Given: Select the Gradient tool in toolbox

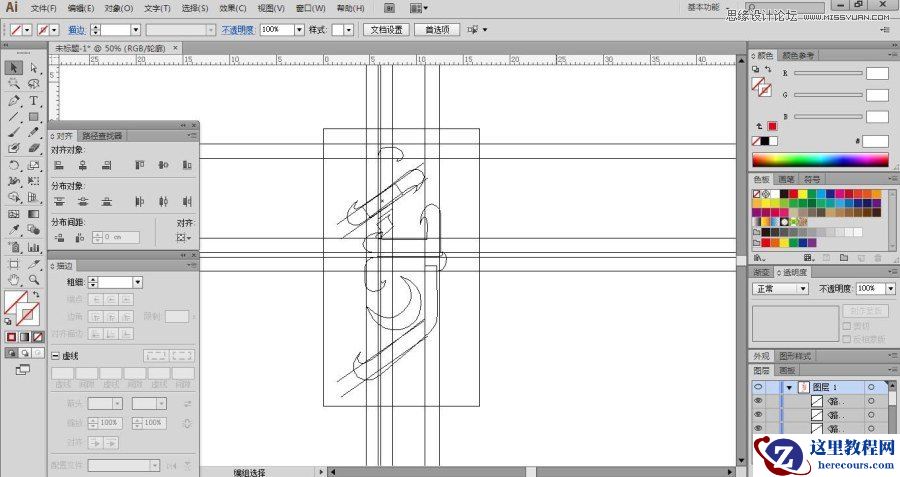Looking at the screenshot, I should tap(34, 214).
